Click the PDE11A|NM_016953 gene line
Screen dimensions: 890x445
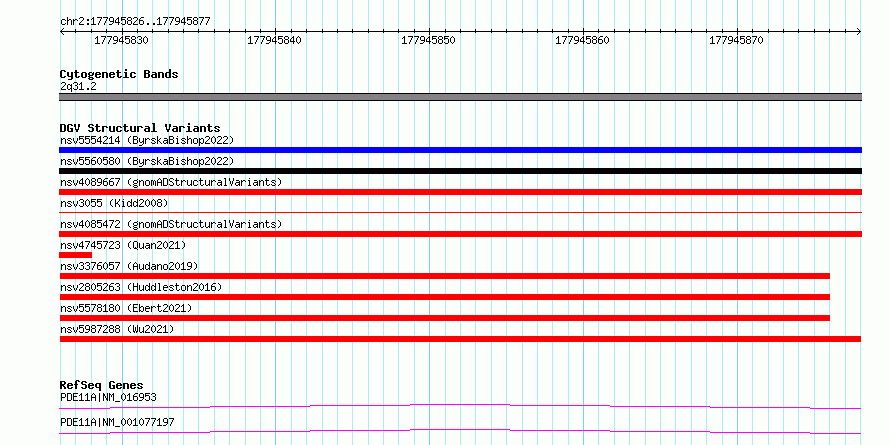tap(460, 406)
